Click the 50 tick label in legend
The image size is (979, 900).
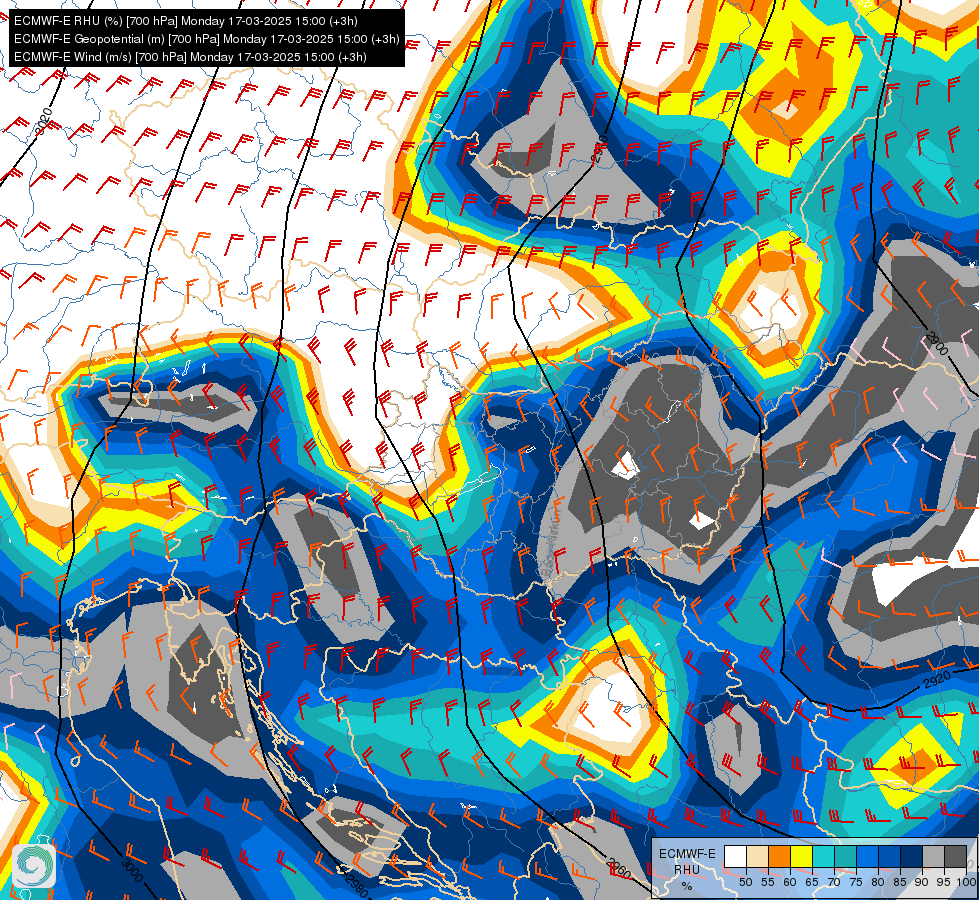click(x=745, y=882)
